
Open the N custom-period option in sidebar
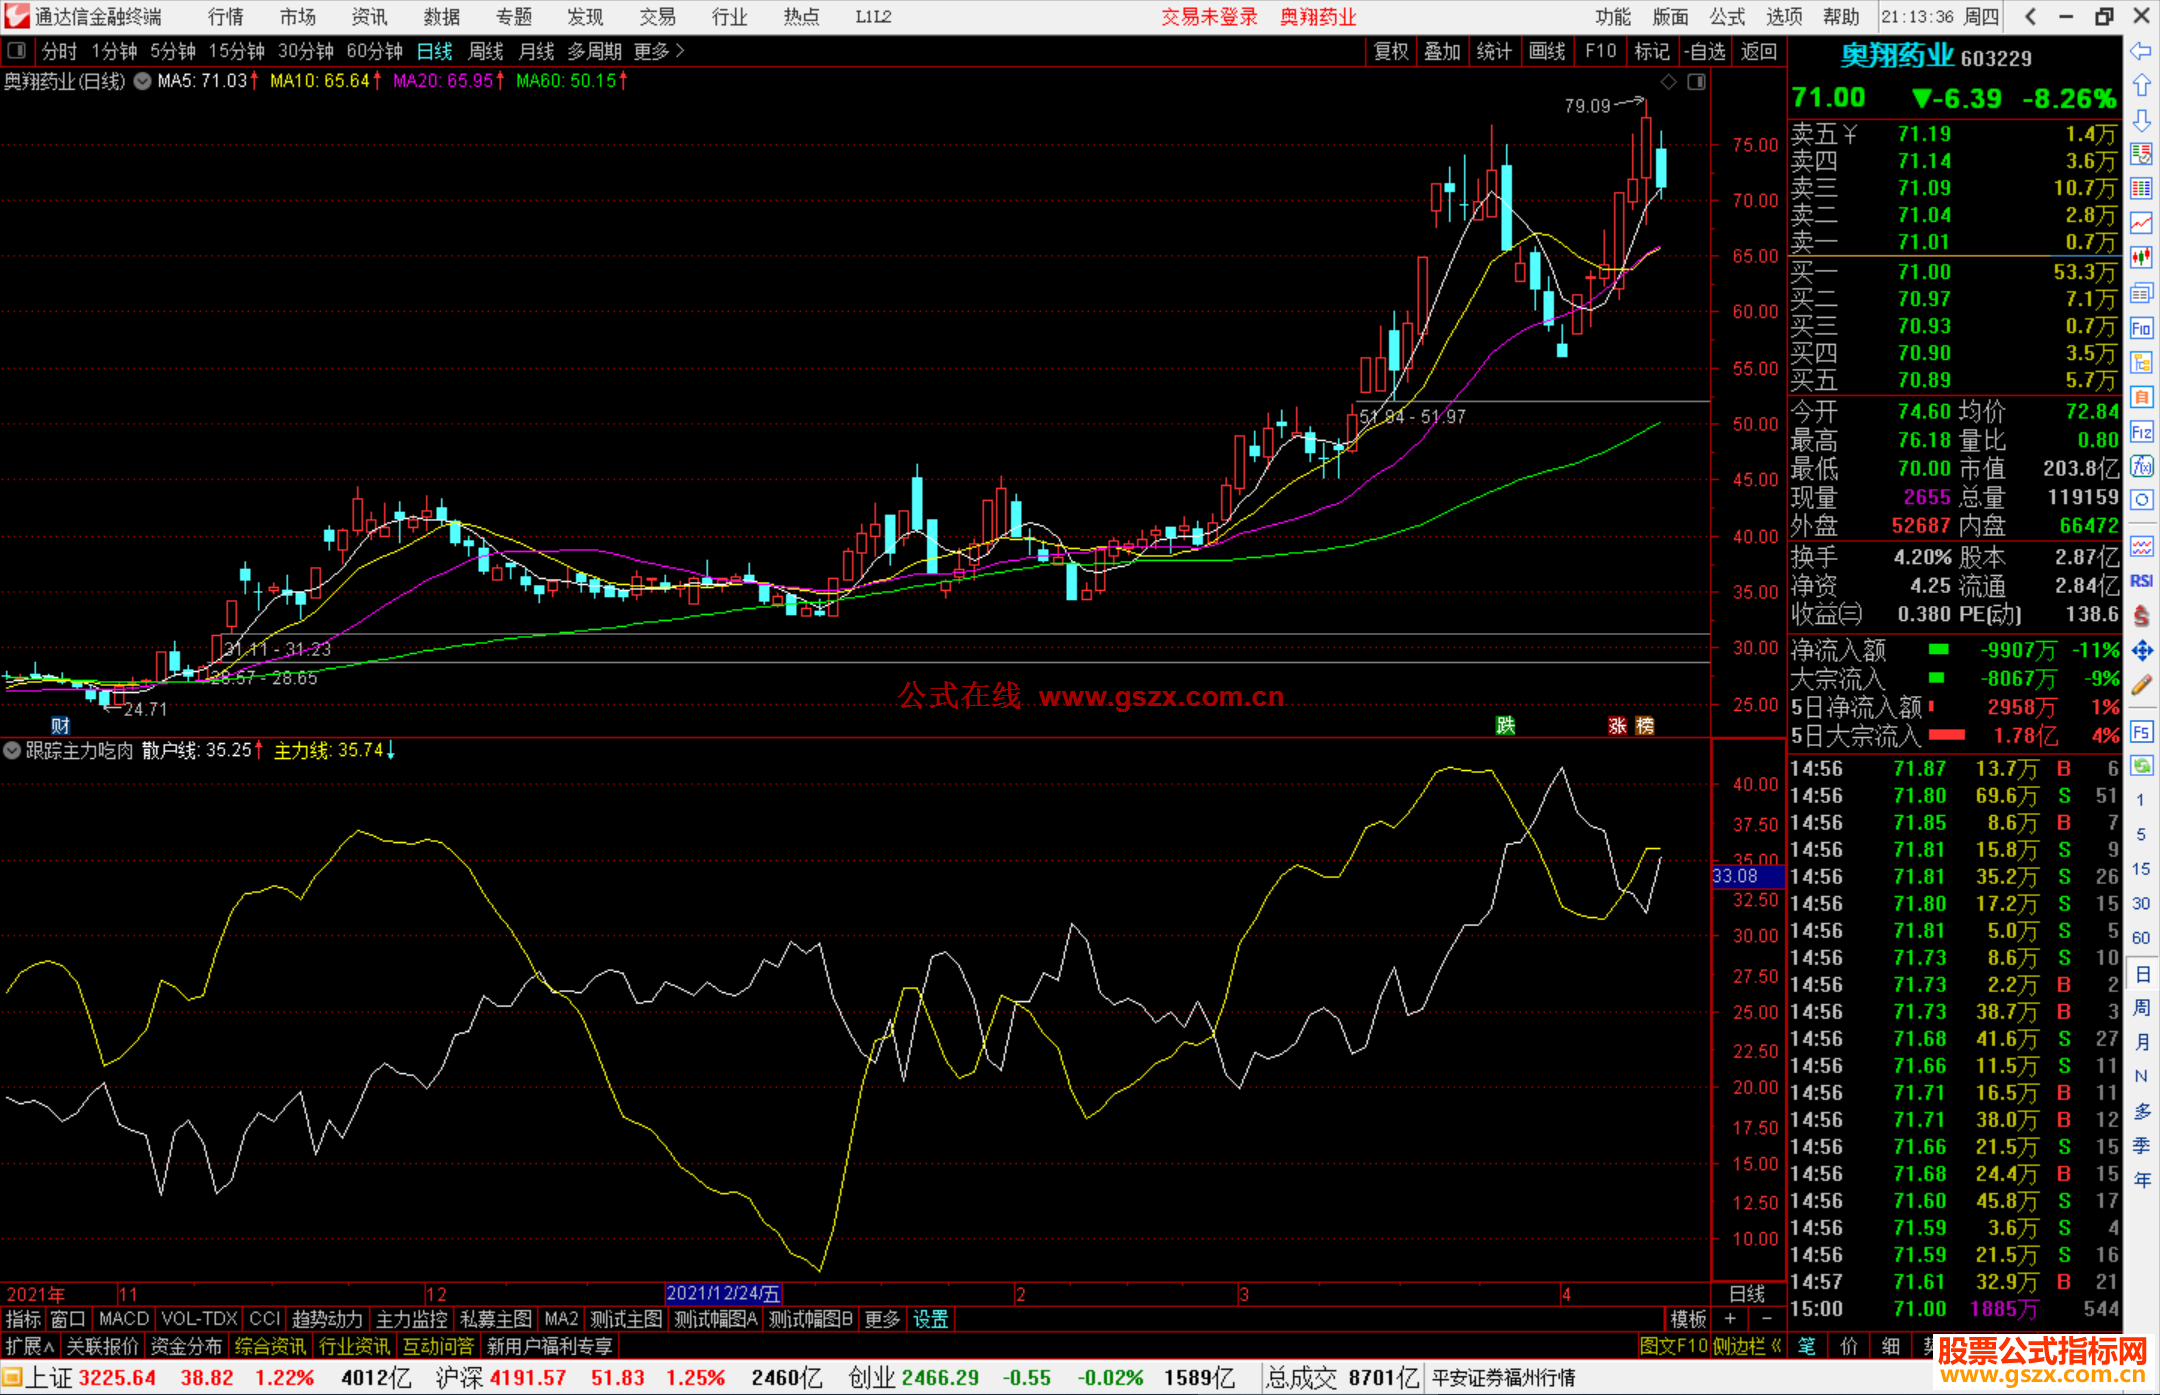click(x=2141, y=1076)
